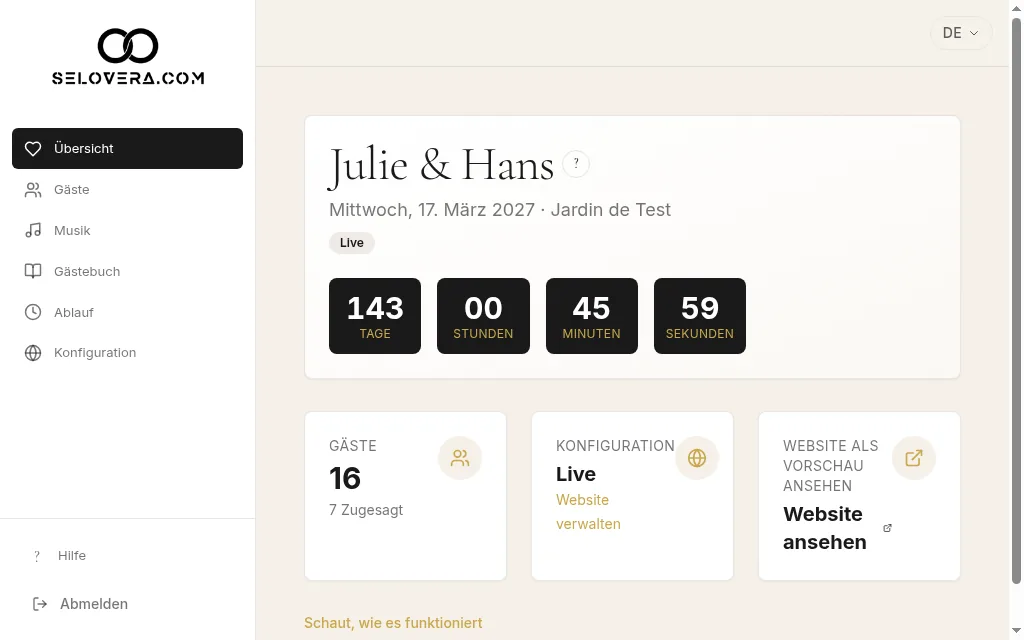Go to the Übersicht sidebar item
This screenshot has width=1024, height=640.
click(x=127, y=148)
